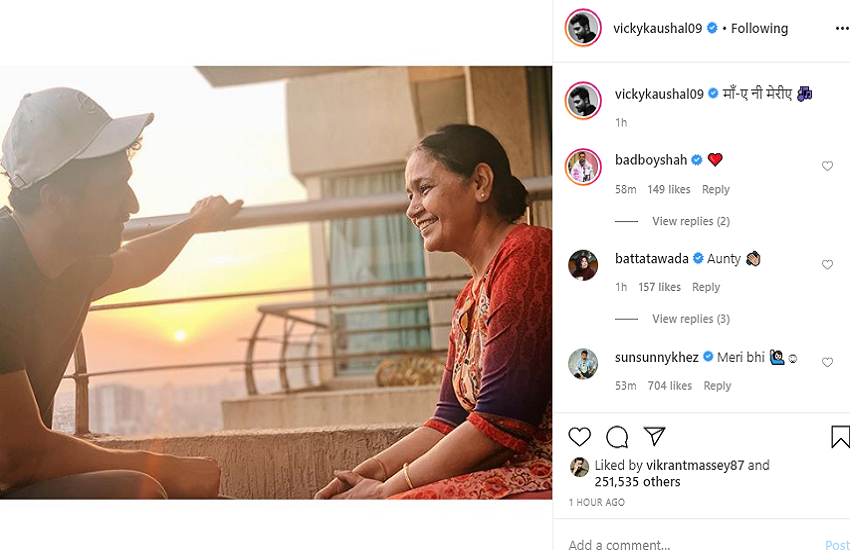Open sunsunnykhez's profile avatar
Viewport: 850px width, 550px height.
[583, 363]
